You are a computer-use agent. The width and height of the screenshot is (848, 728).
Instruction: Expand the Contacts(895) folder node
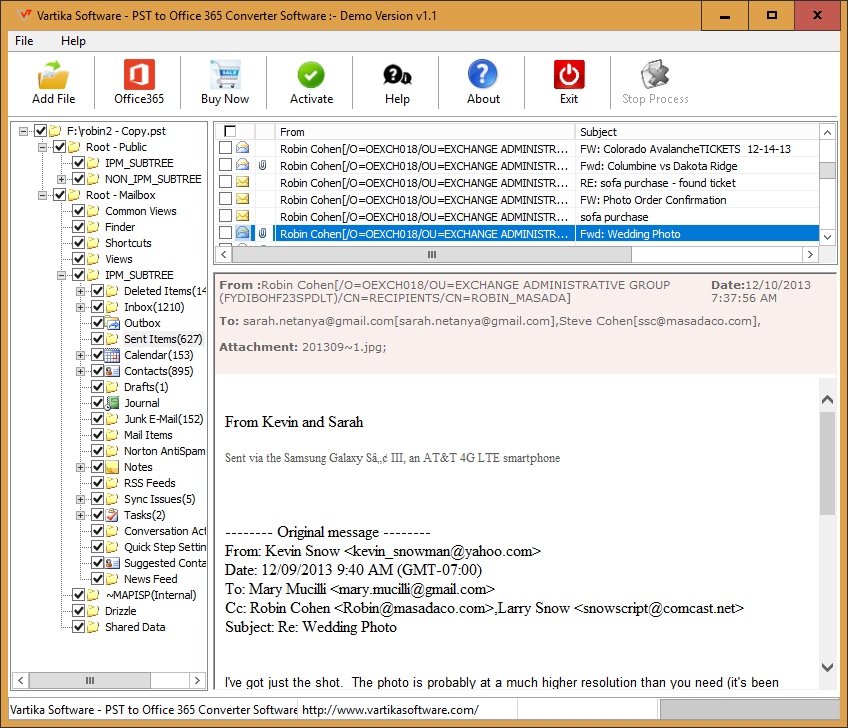80,371
